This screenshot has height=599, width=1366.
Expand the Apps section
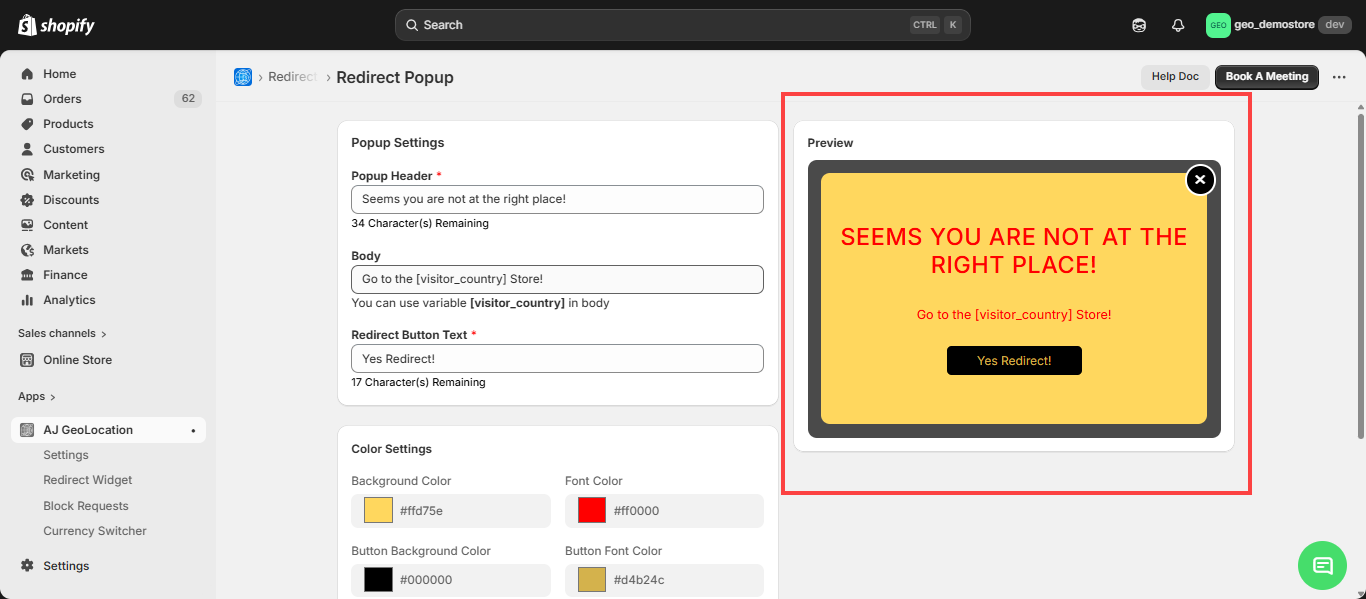point(37,396)
